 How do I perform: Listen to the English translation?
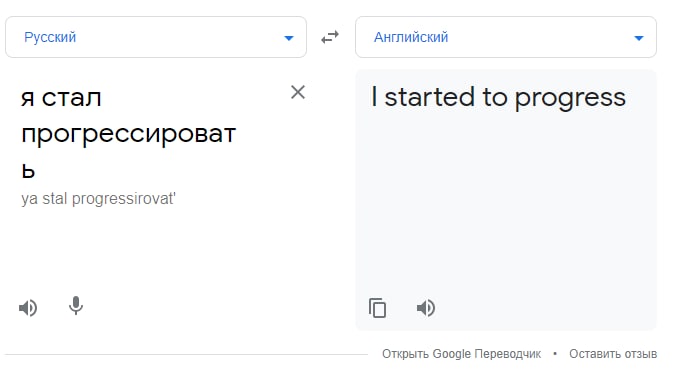pos(426,308)
